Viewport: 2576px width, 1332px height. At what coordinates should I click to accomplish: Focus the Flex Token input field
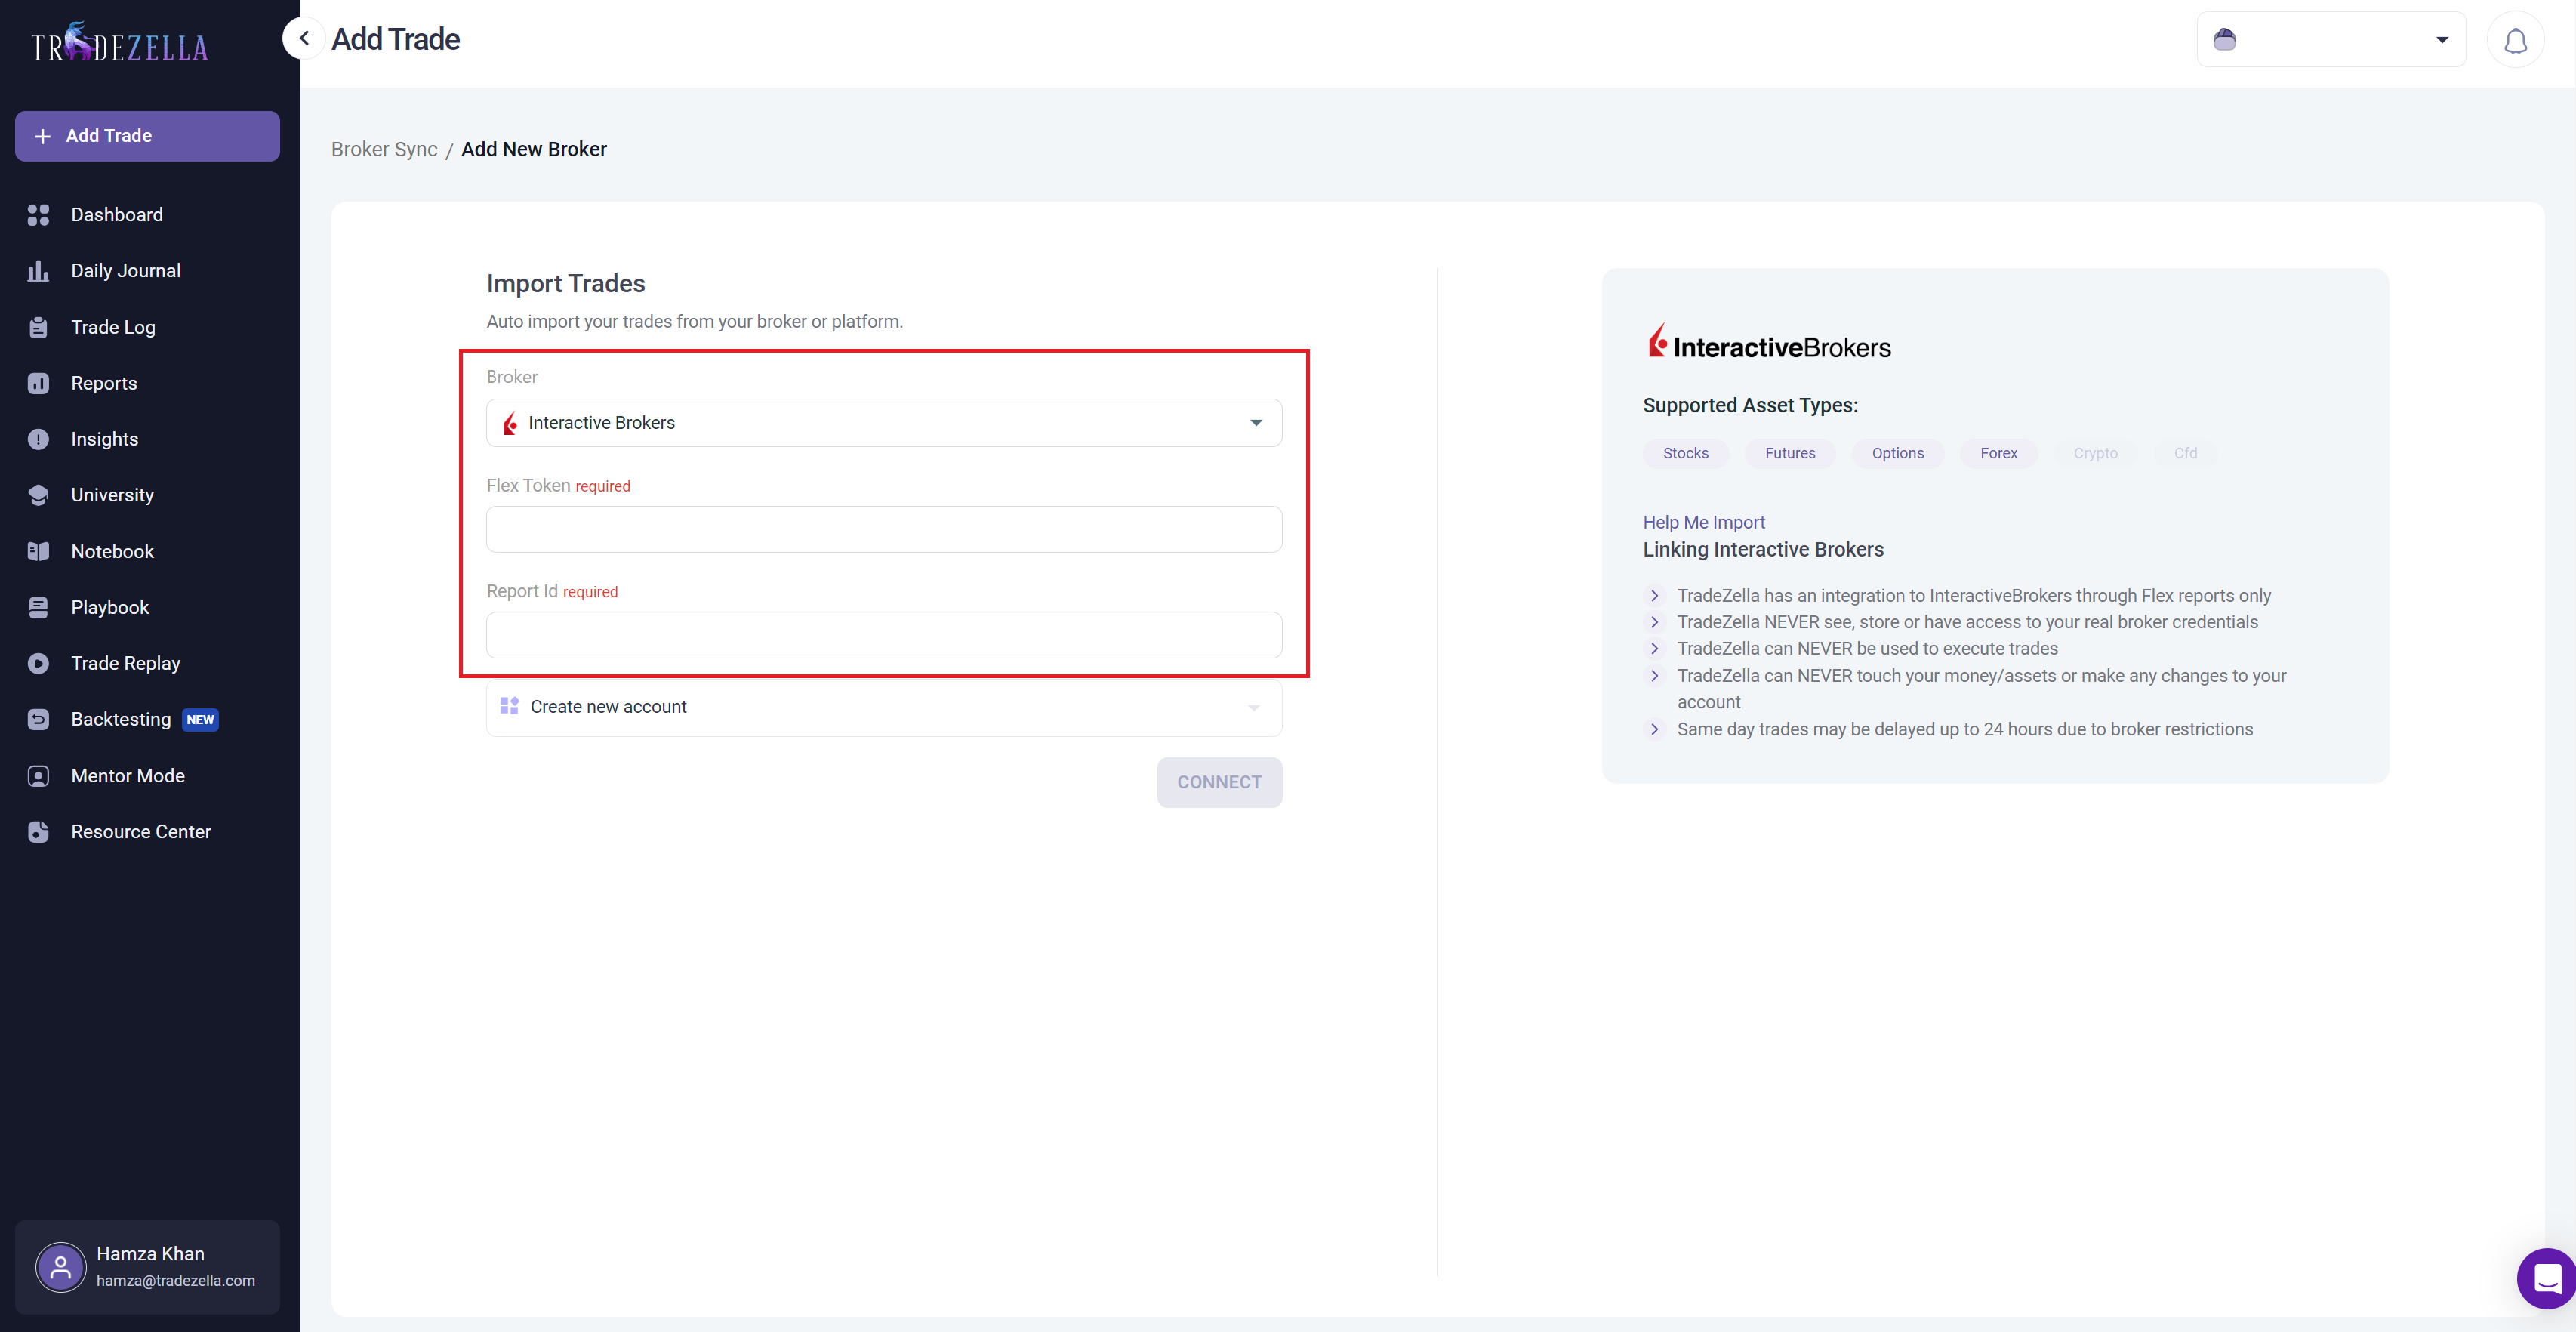883,529
